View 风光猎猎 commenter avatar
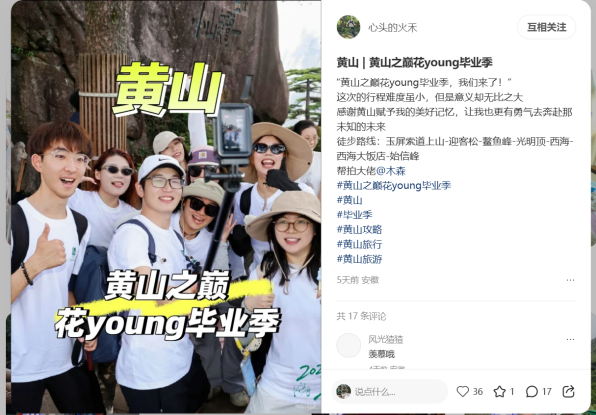Viewport: 596px width, 415px height. 349,345
